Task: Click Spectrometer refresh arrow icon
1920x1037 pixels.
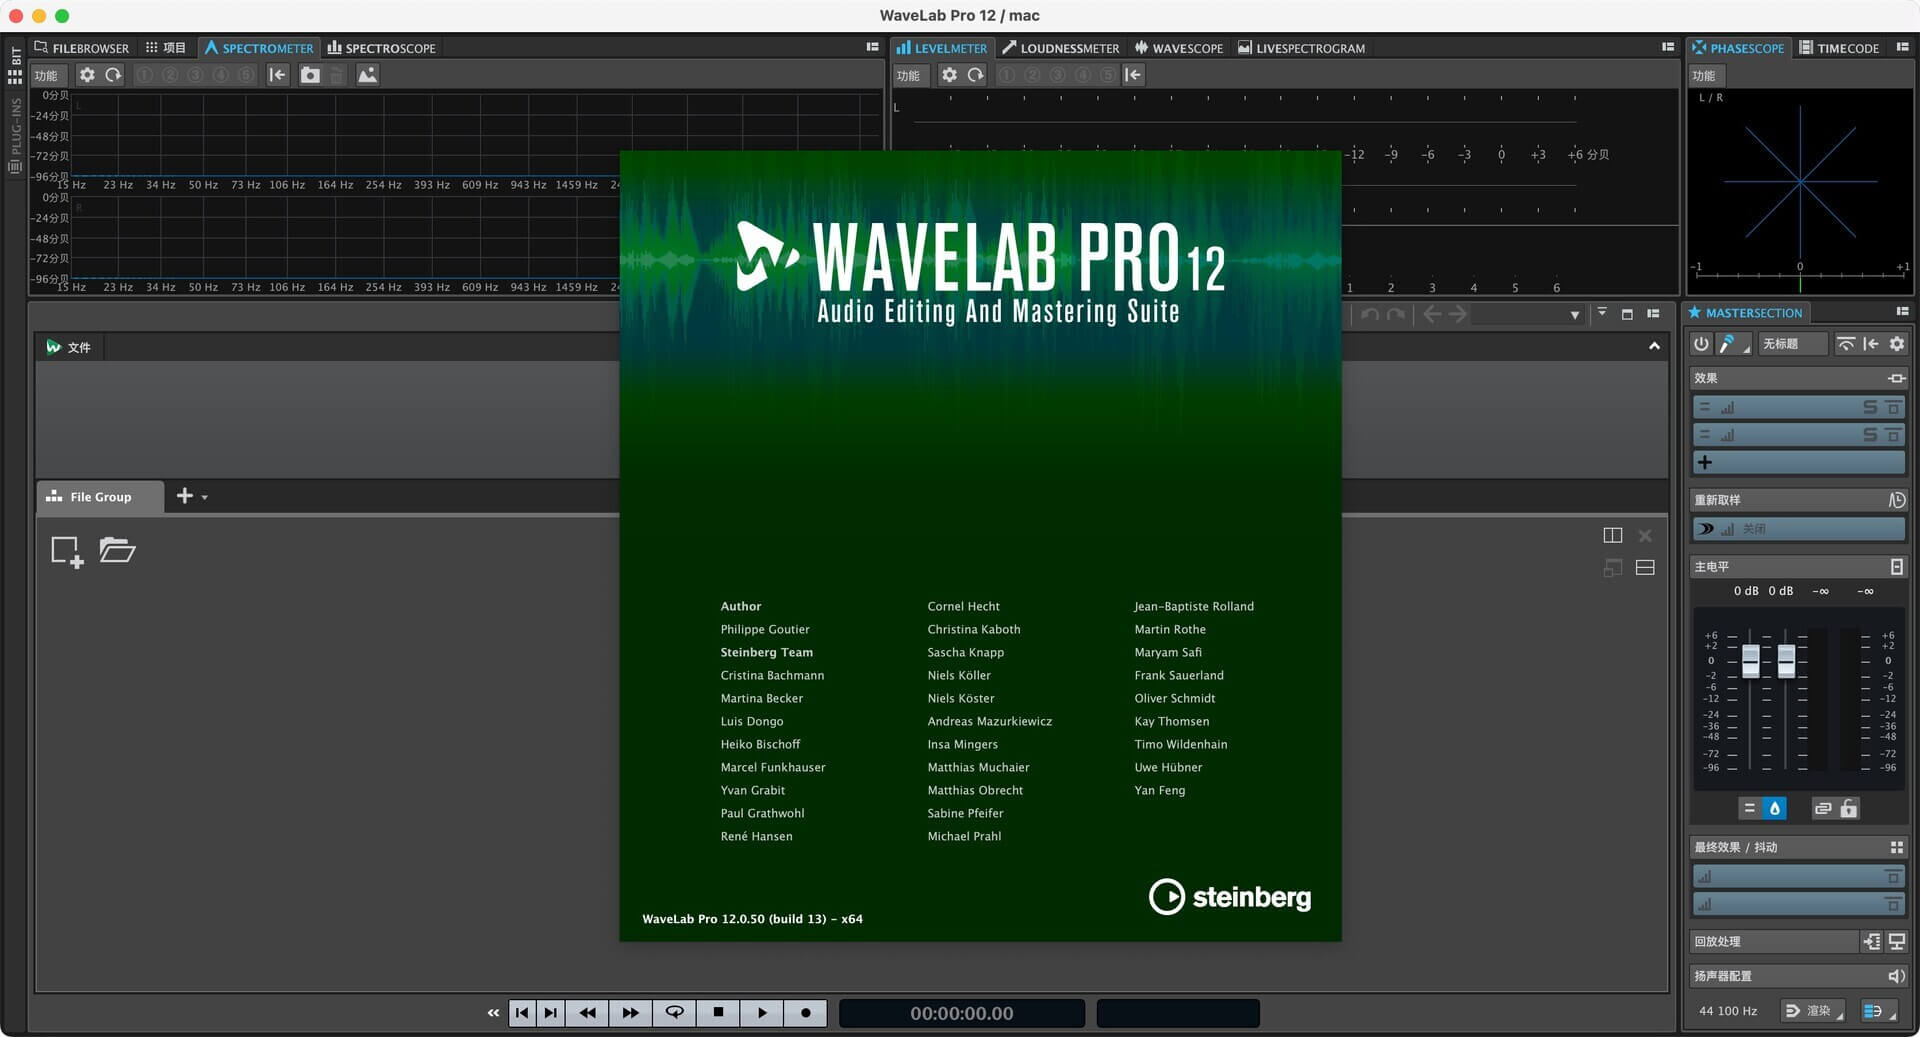Action: pyautogui.click(x=113, y=75)
